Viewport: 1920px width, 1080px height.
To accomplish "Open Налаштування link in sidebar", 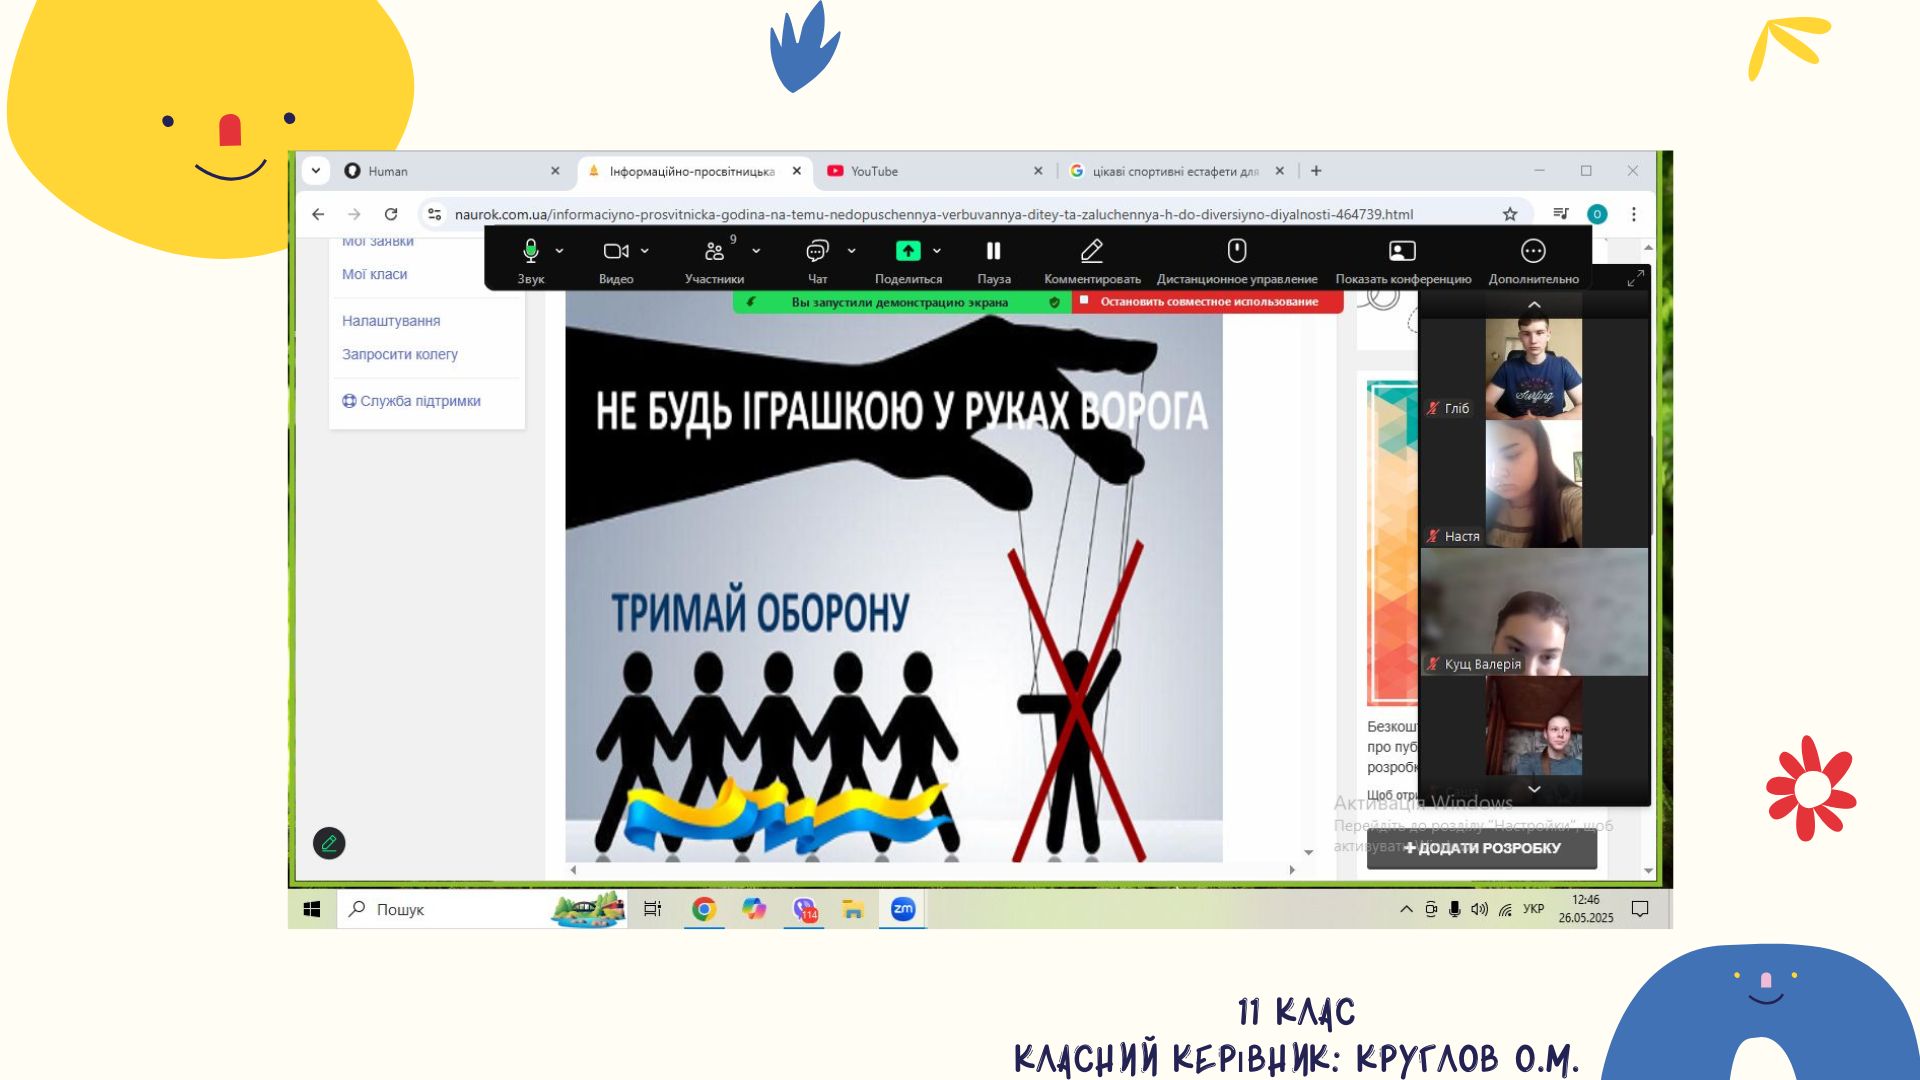I will pyautogui.click(x=391, y=321).
